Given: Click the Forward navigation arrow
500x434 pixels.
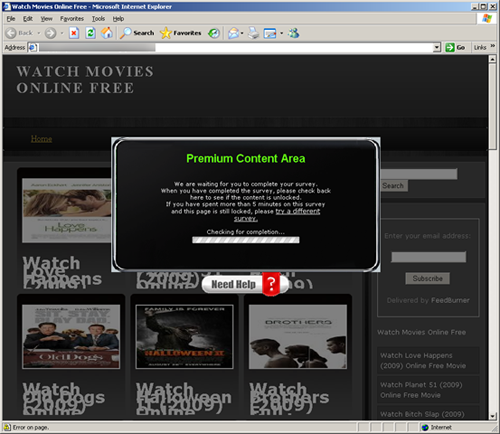Looking at the screenshot, I should [x=50, y=33].
